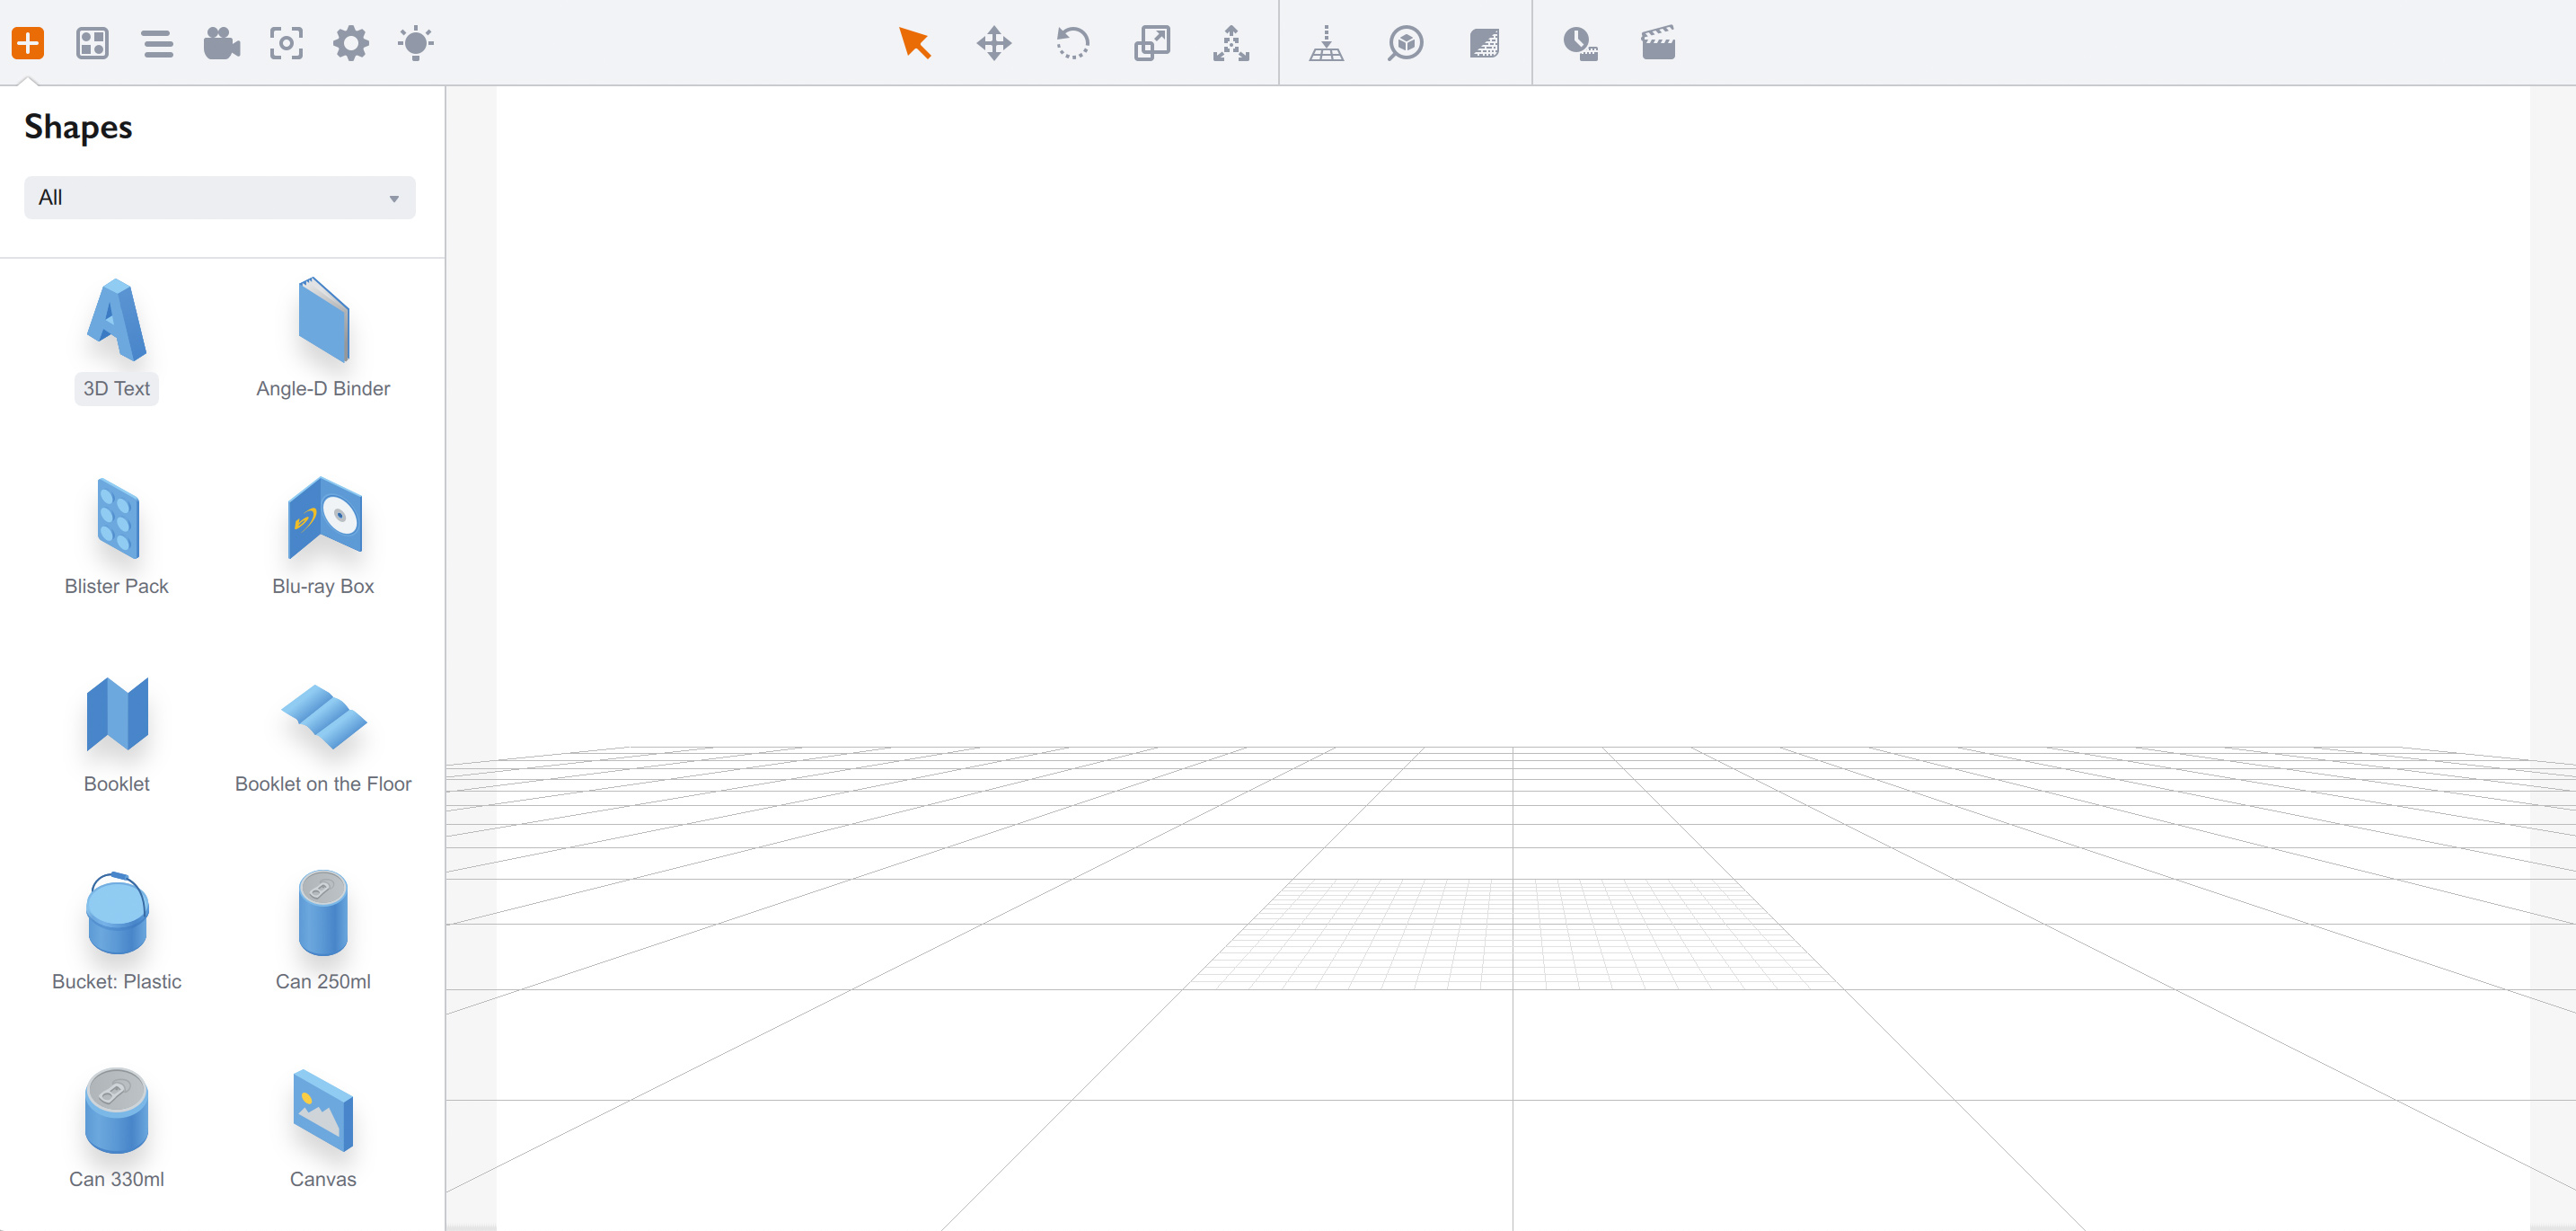Select the scale tool
Viewport: 2576px width, 1231px height.
1151,43
